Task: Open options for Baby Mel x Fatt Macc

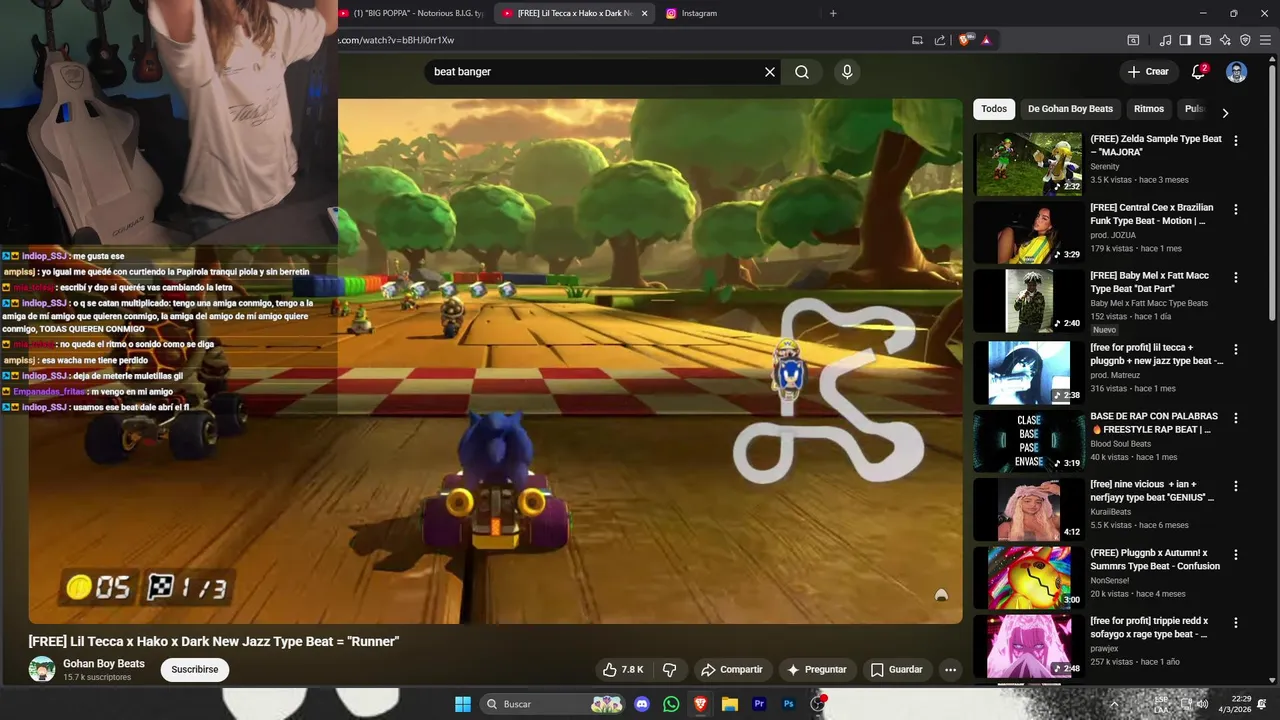Action: click(1236, 278)
